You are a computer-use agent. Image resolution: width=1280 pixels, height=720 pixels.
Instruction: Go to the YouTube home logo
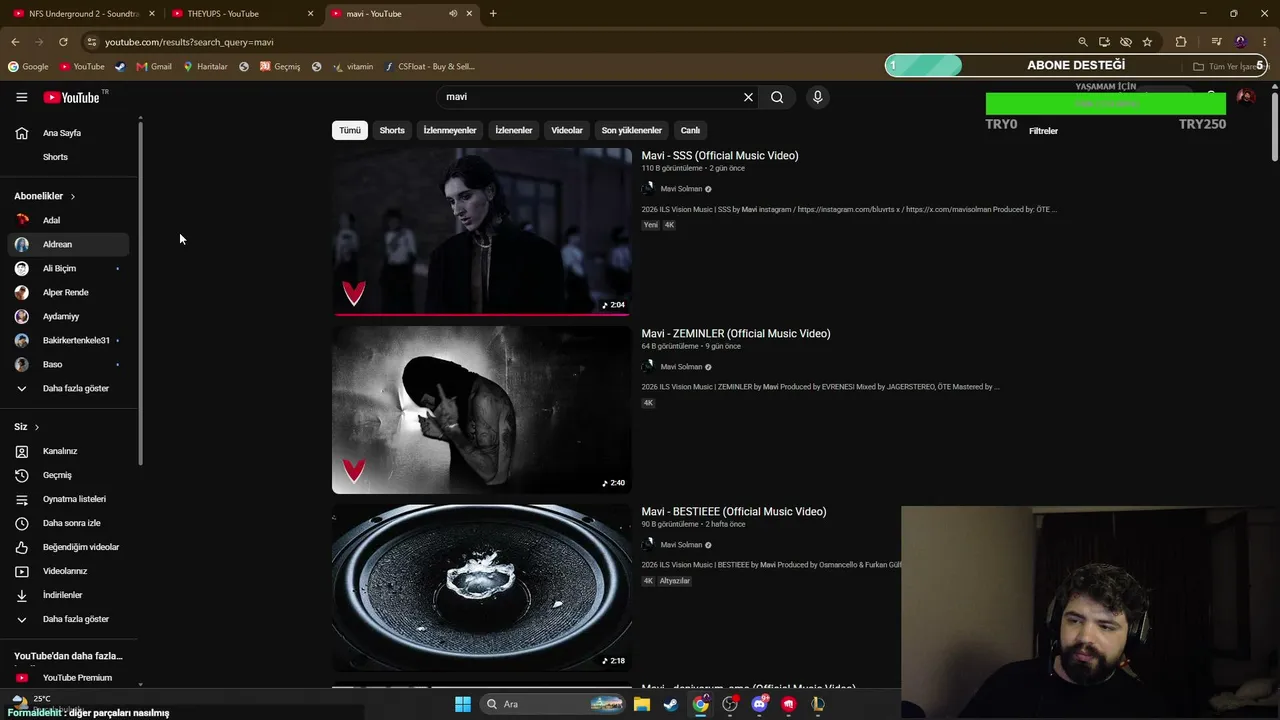pos(71,97)
